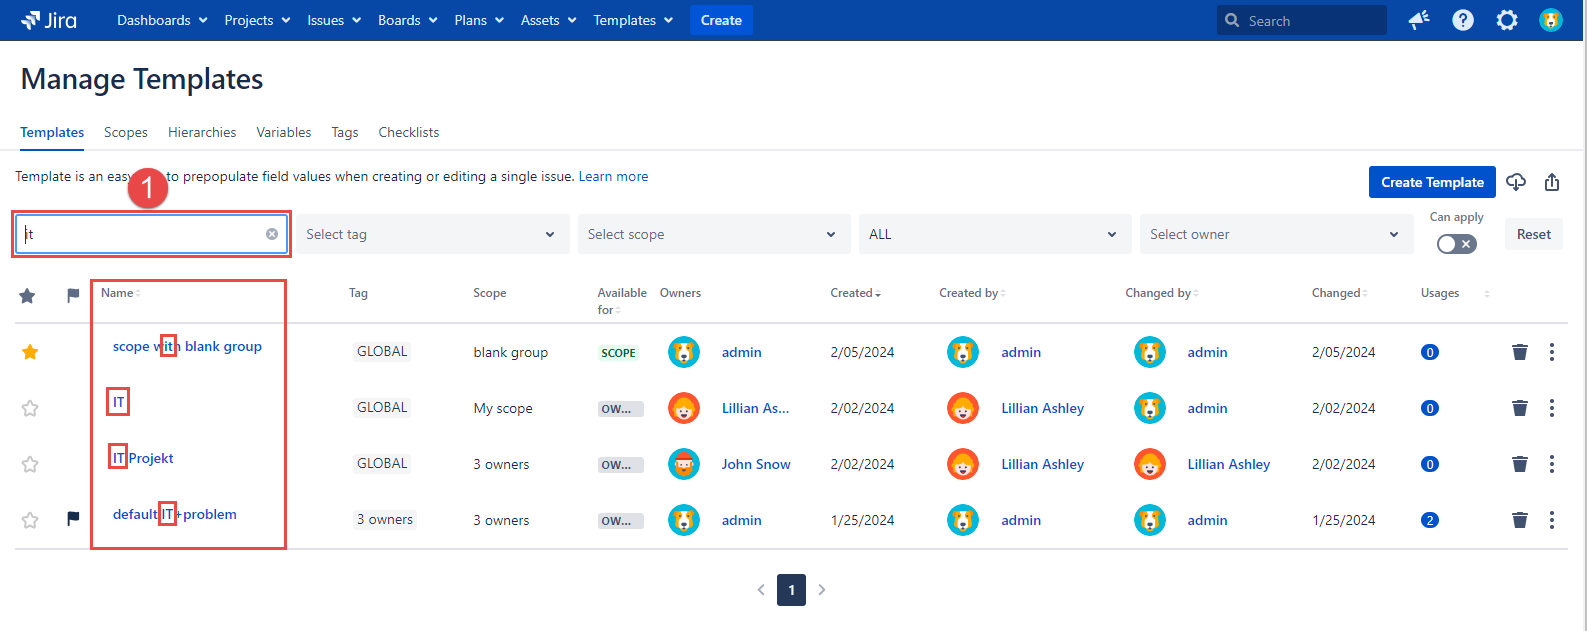Switch to the Hierarchies tab
Viewport: 1587px width, 631px height.
pos(202,132)
